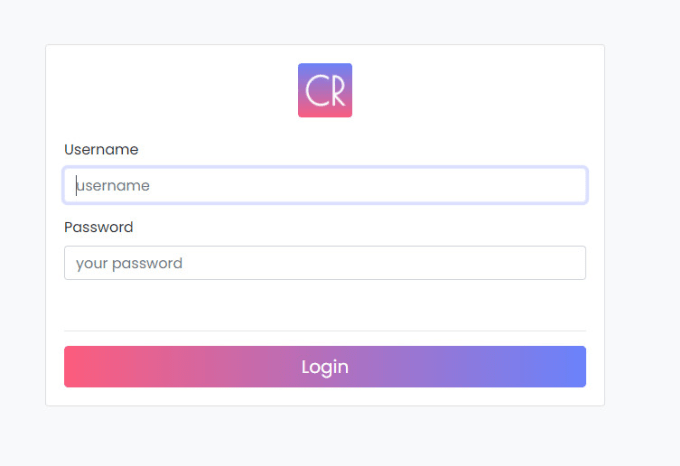The height and width of the screenshot is (466, 680).
Task: Click the divider line above Login
Action: pos(325,330)
